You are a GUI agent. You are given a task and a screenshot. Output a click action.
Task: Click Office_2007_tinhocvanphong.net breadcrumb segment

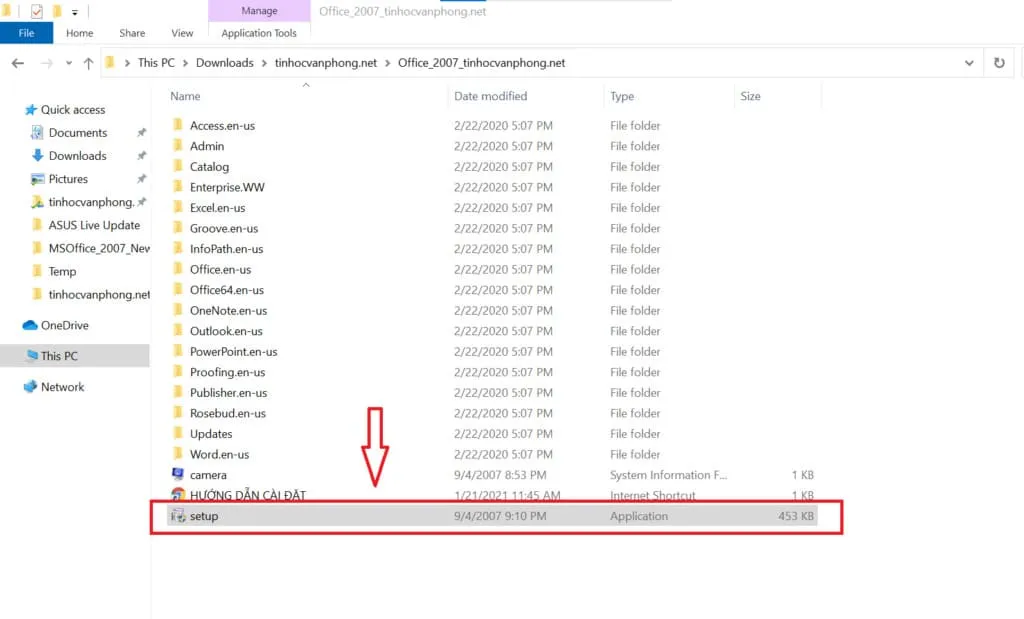click(481, 63)
